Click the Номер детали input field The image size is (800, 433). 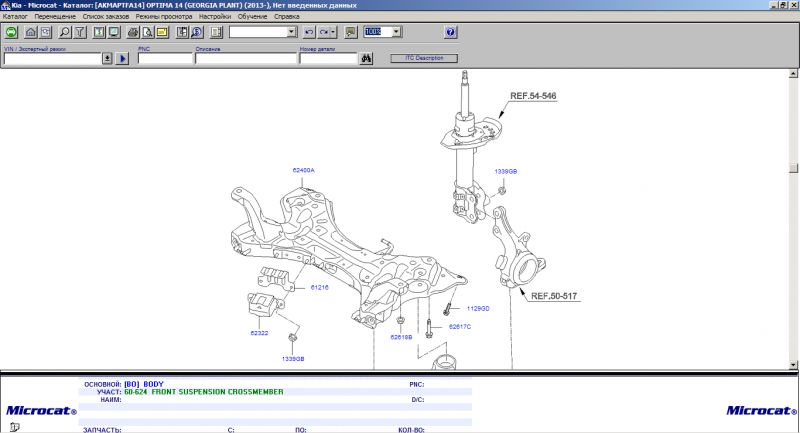click(x=329, y=59)
